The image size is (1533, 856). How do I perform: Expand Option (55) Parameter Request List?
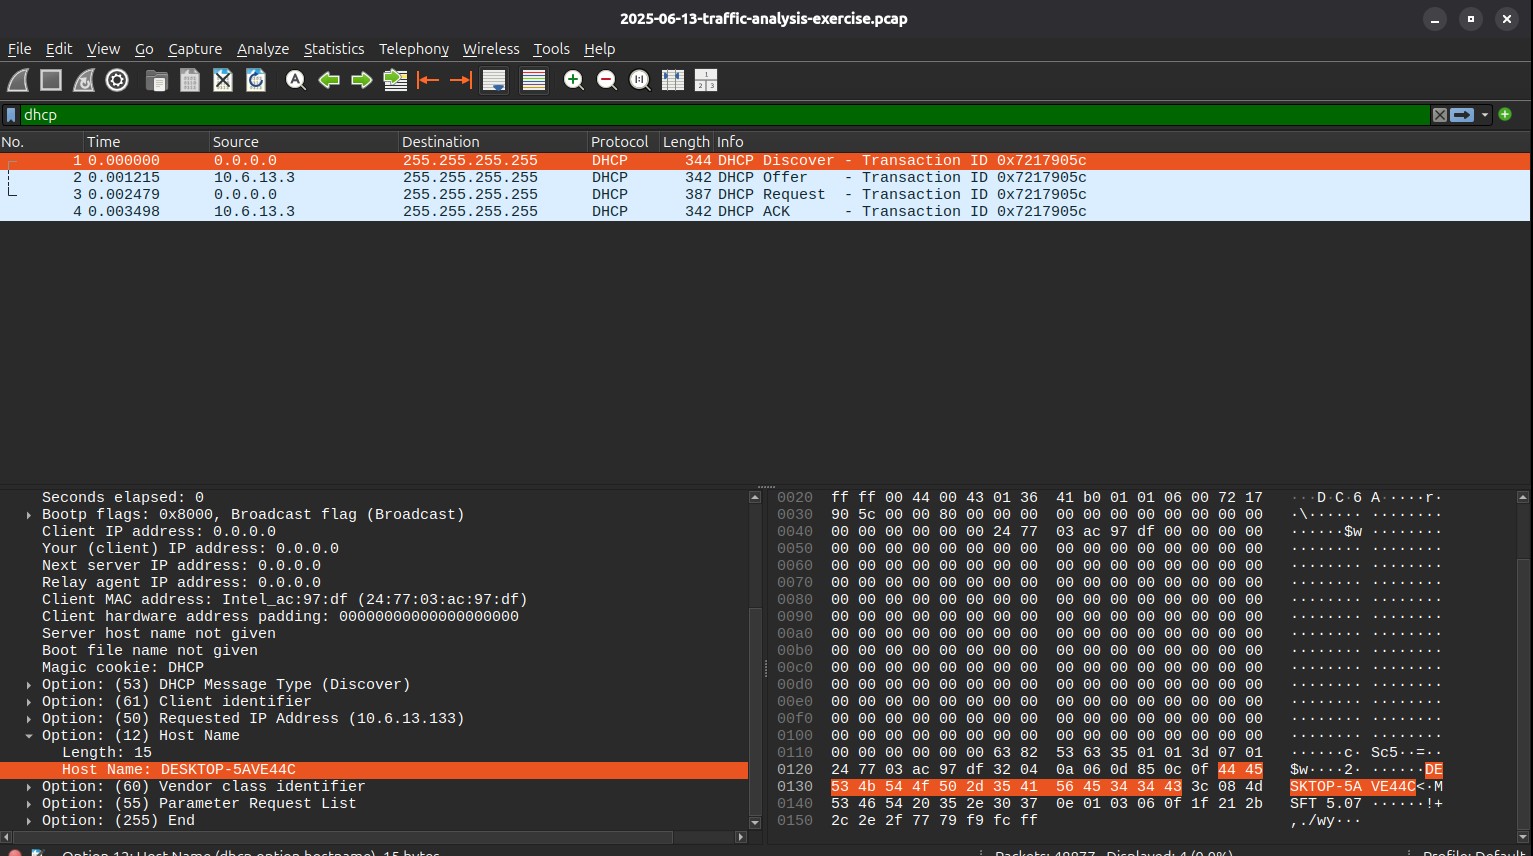28,804
